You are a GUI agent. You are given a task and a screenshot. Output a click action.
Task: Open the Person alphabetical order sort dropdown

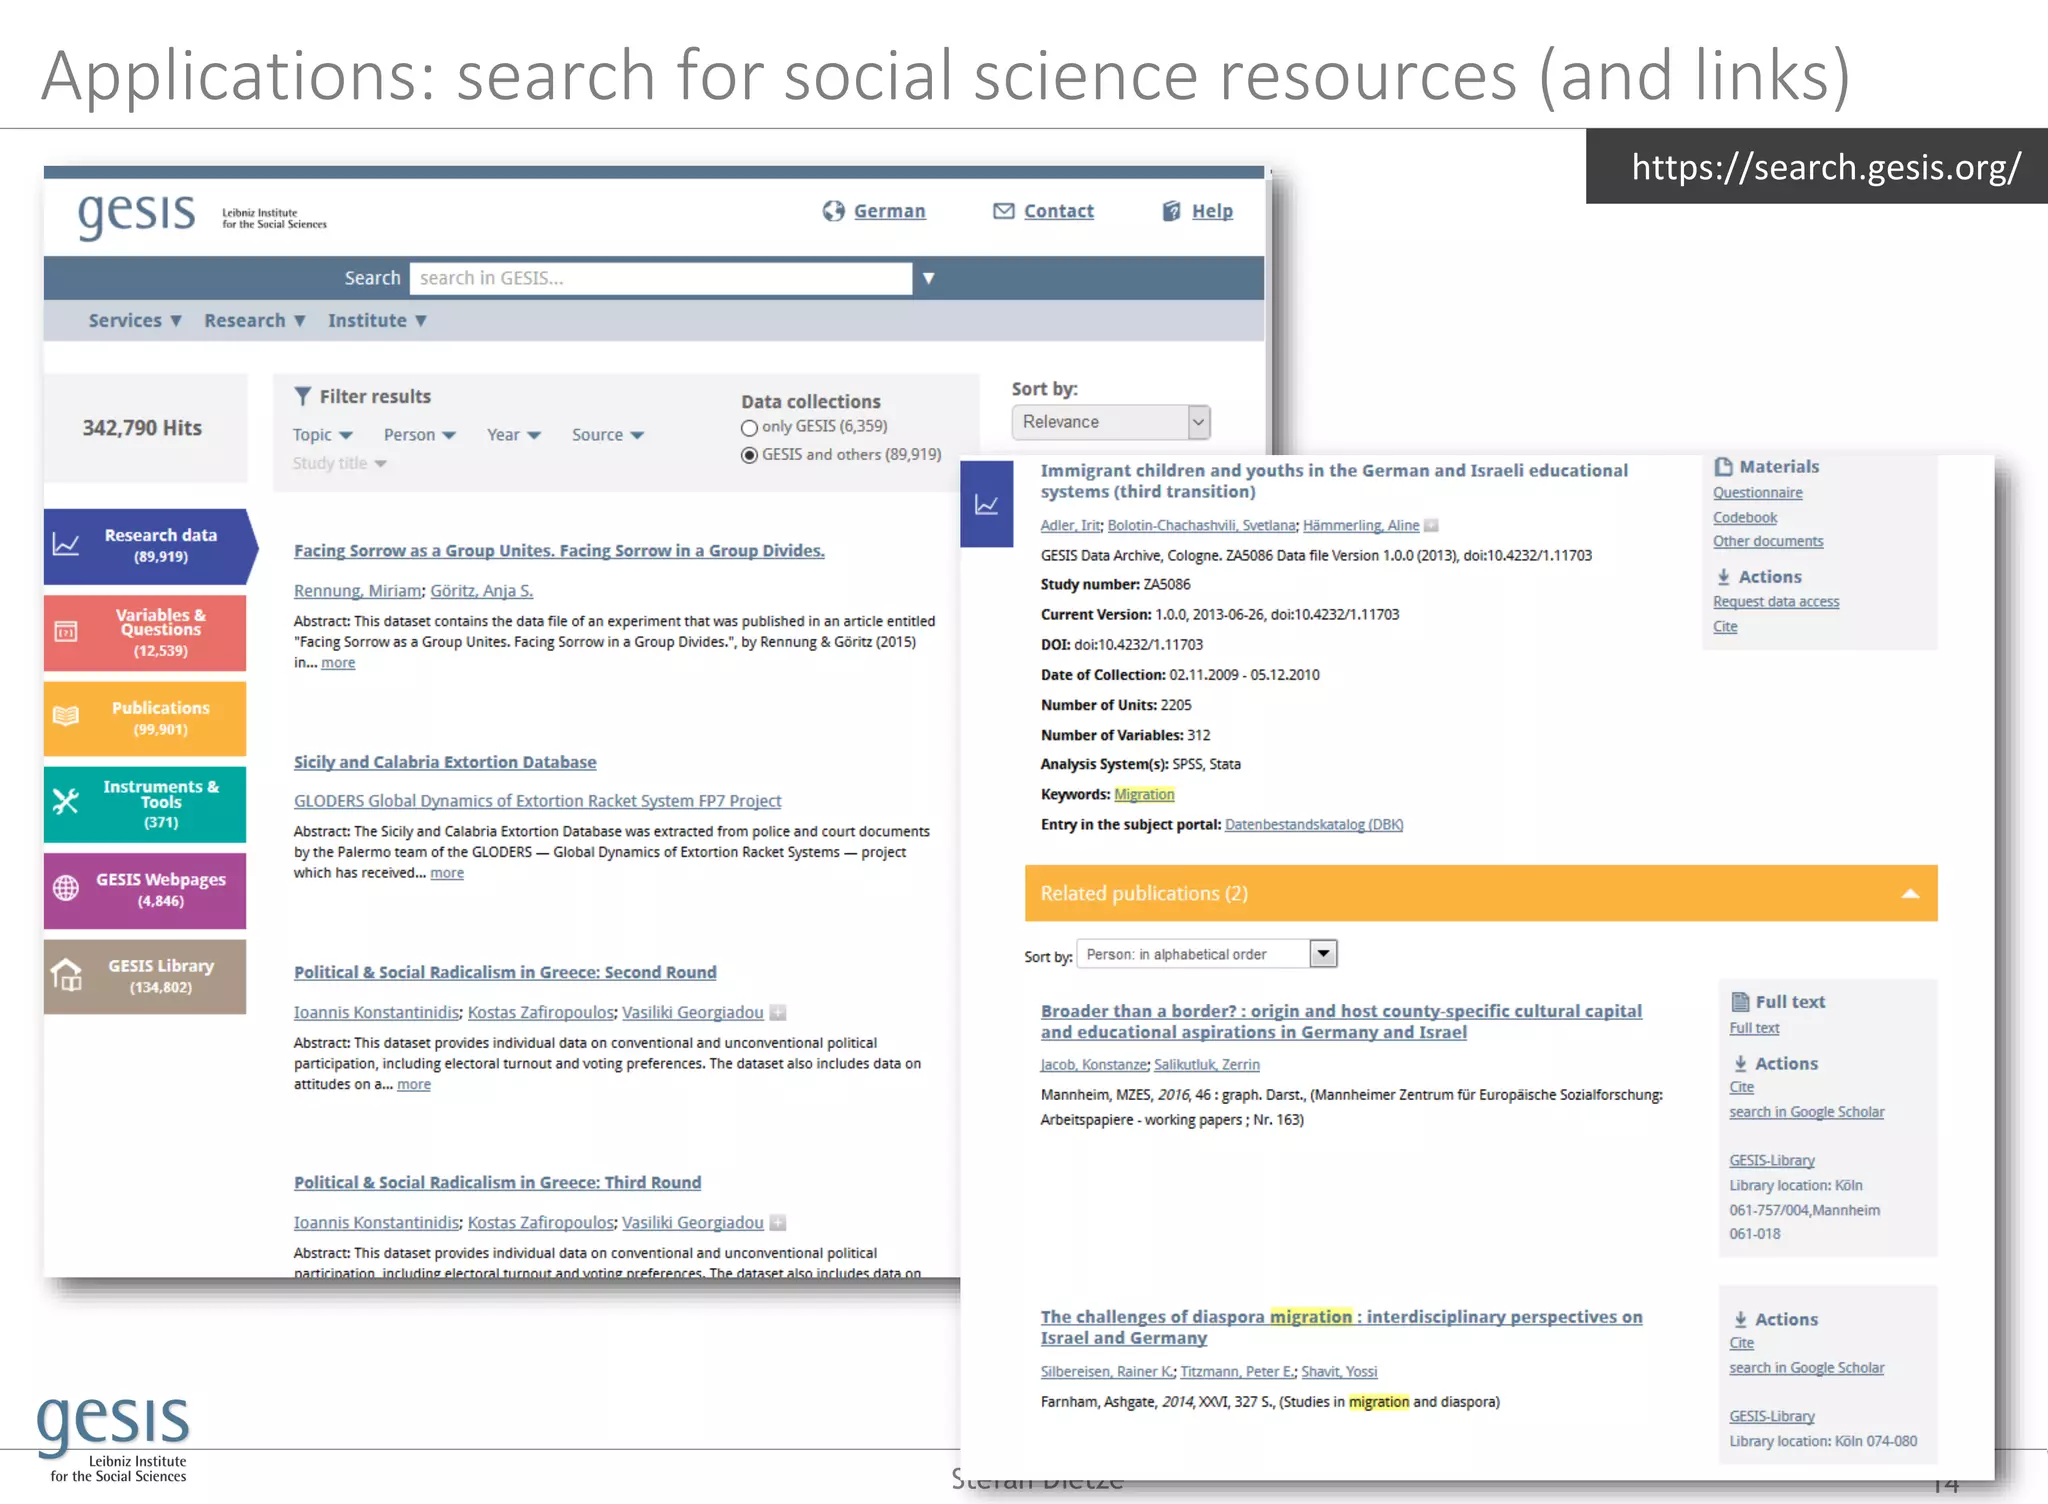pos(1207,954)
